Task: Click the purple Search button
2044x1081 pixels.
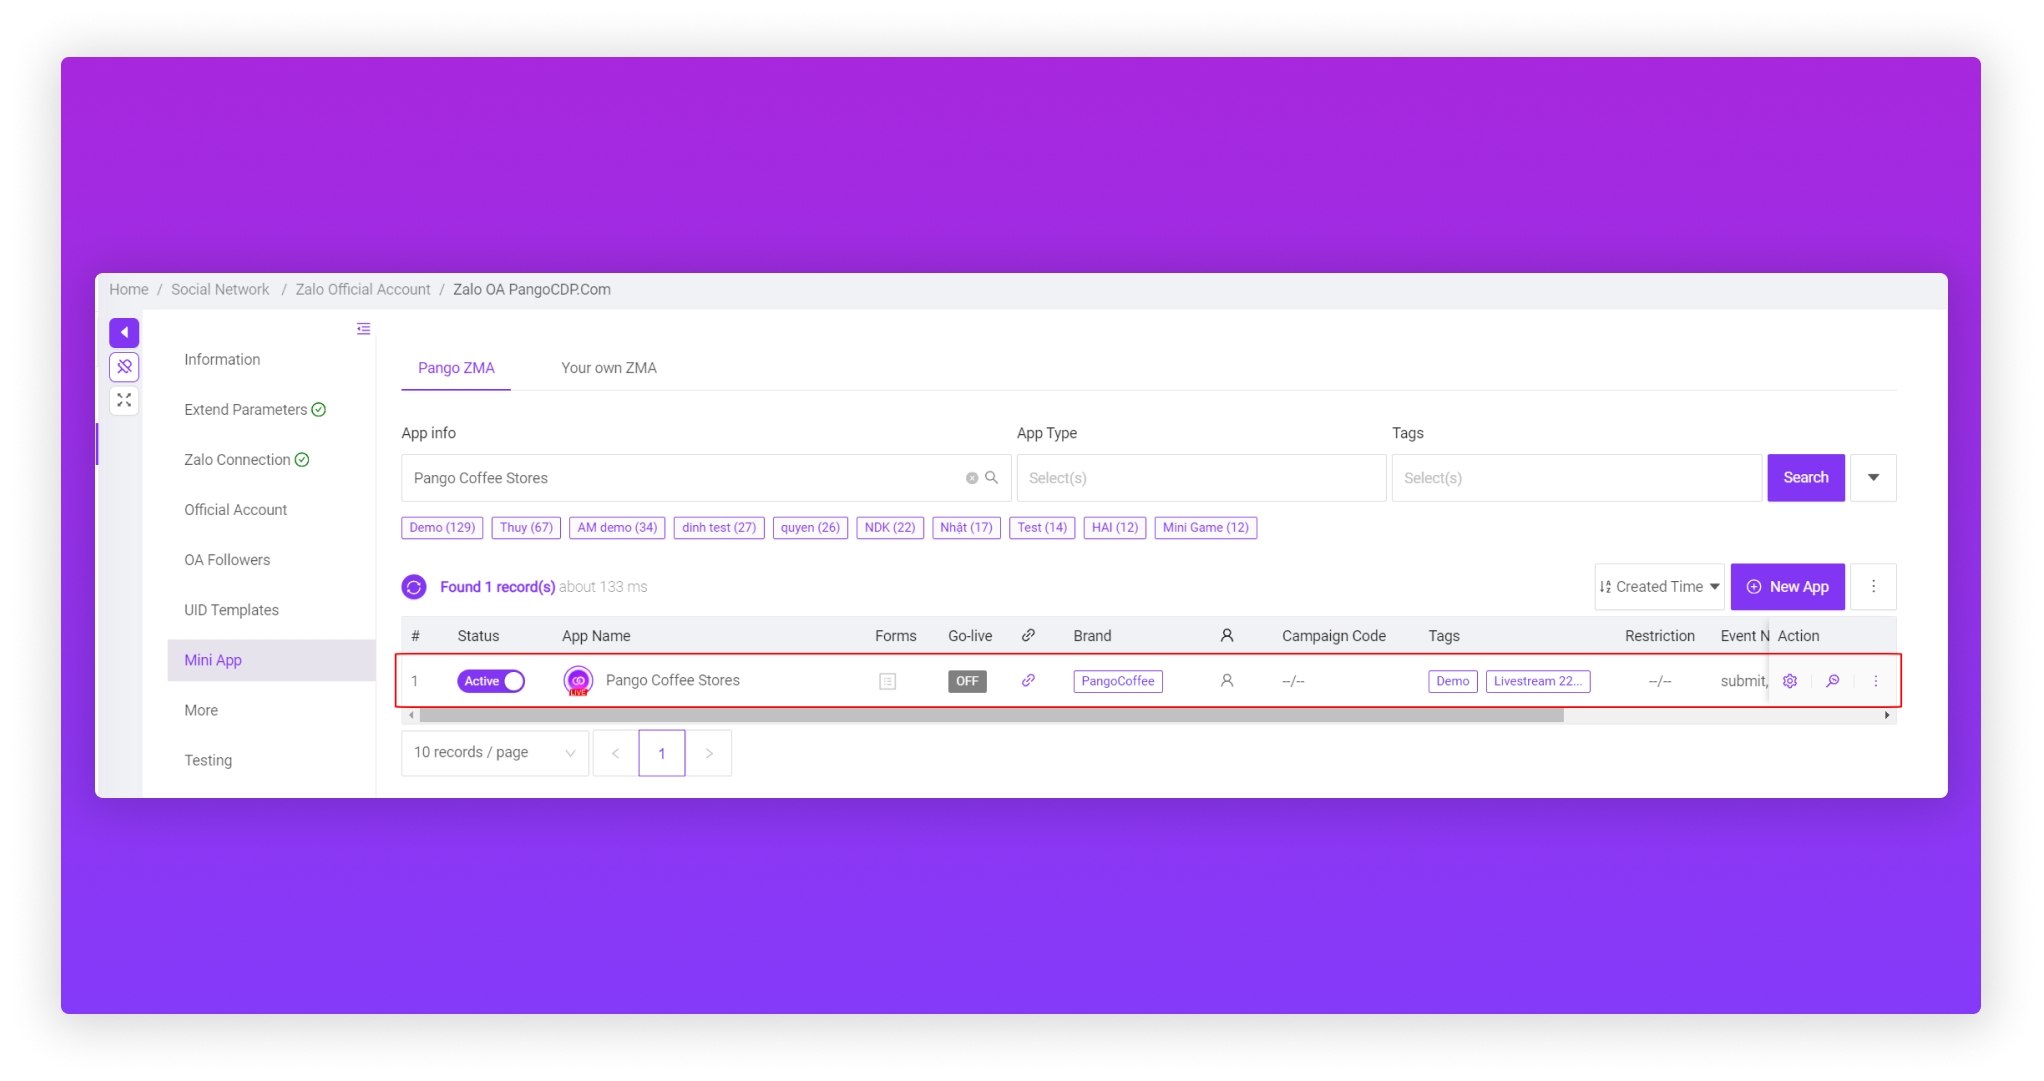Action: point(1805,478)
